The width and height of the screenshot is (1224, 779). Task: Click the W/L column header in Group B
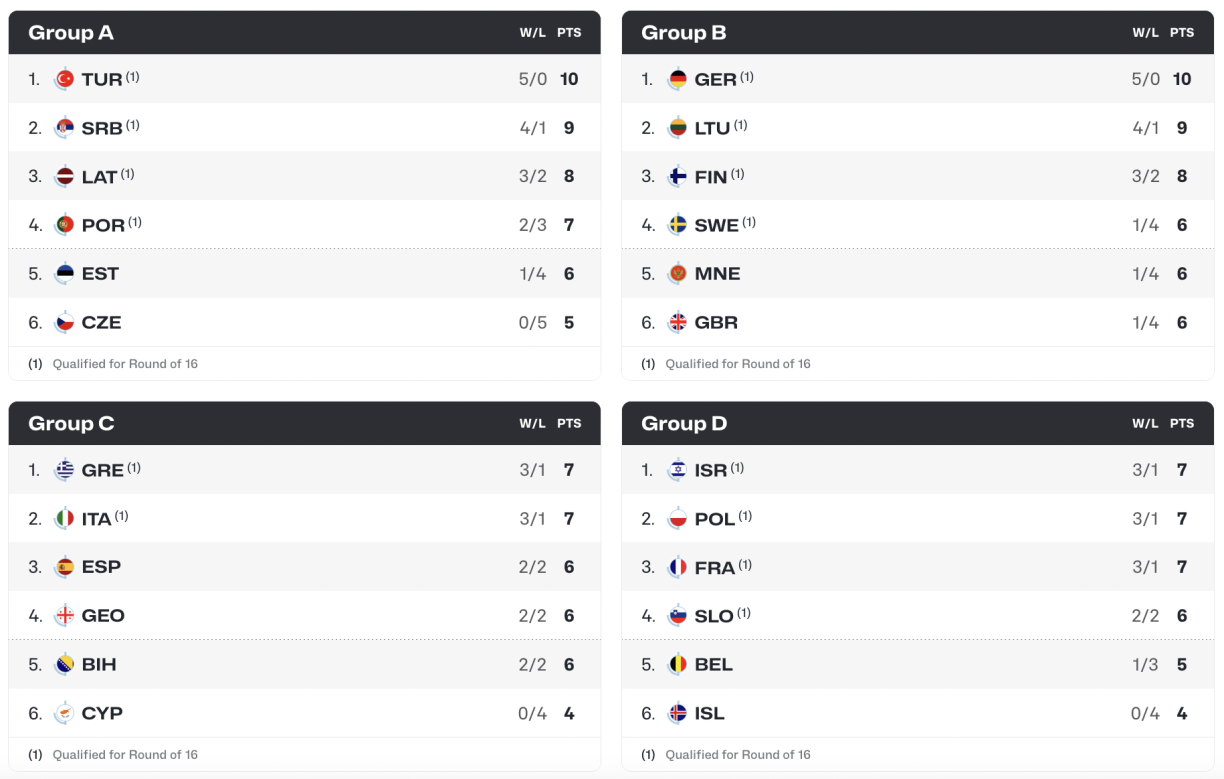coord(1145,33)
